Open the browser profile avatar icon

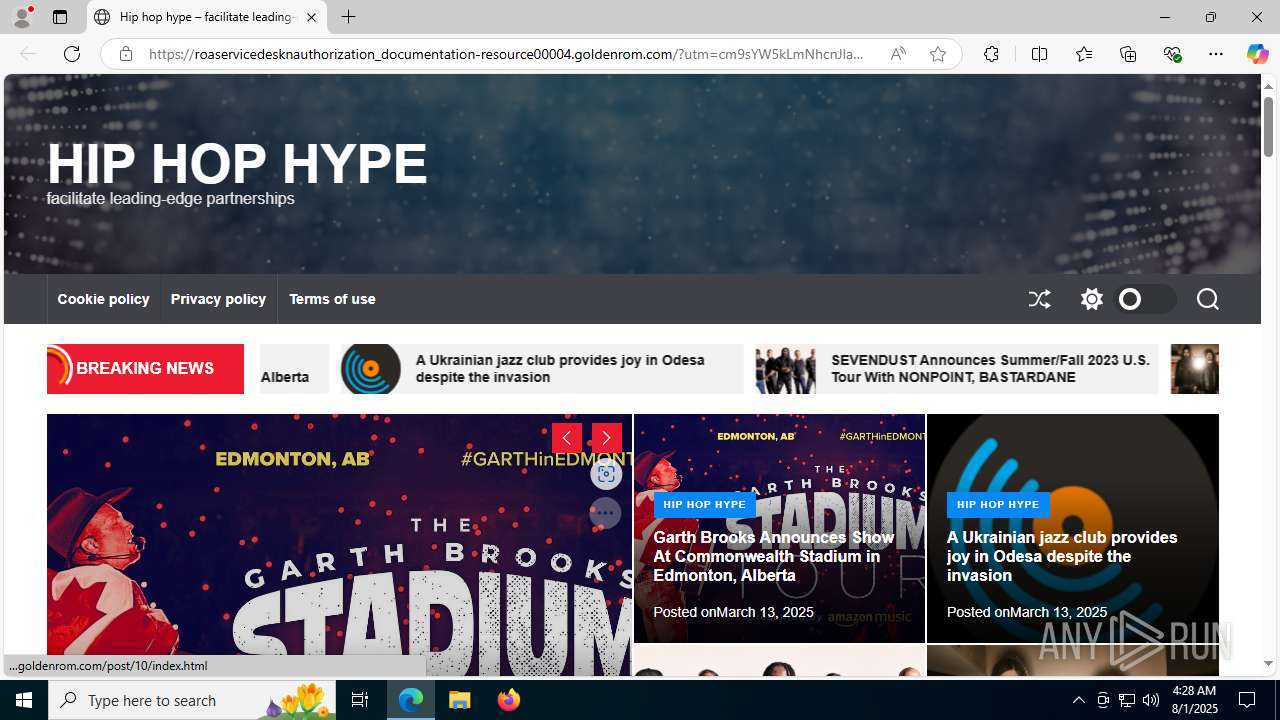pyautogui.click(x=22, y=17)
